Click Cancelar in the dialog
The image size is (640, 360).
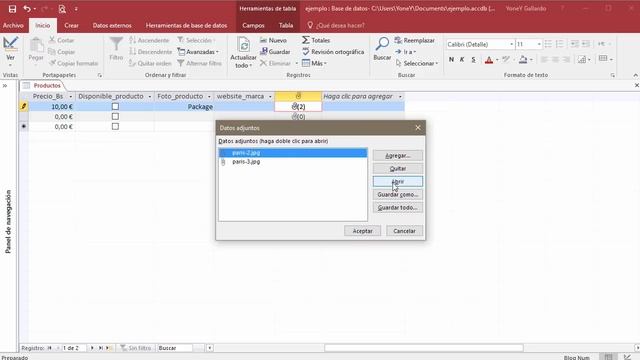tap(404, 231)
